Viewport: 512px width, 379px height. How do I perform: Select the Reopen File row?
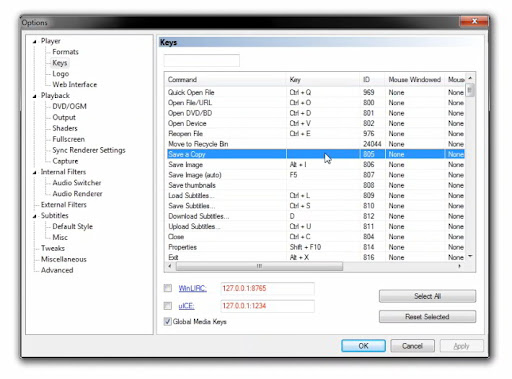click(x=315, y=134)
